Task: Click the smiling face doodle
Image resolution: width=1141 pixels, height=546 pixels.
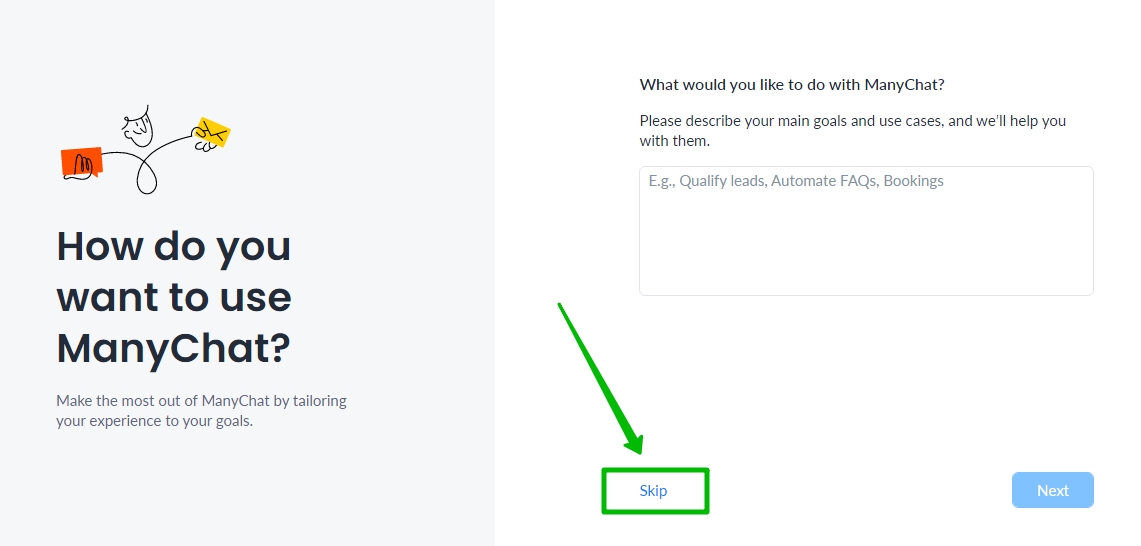Action: click(138, 127)
